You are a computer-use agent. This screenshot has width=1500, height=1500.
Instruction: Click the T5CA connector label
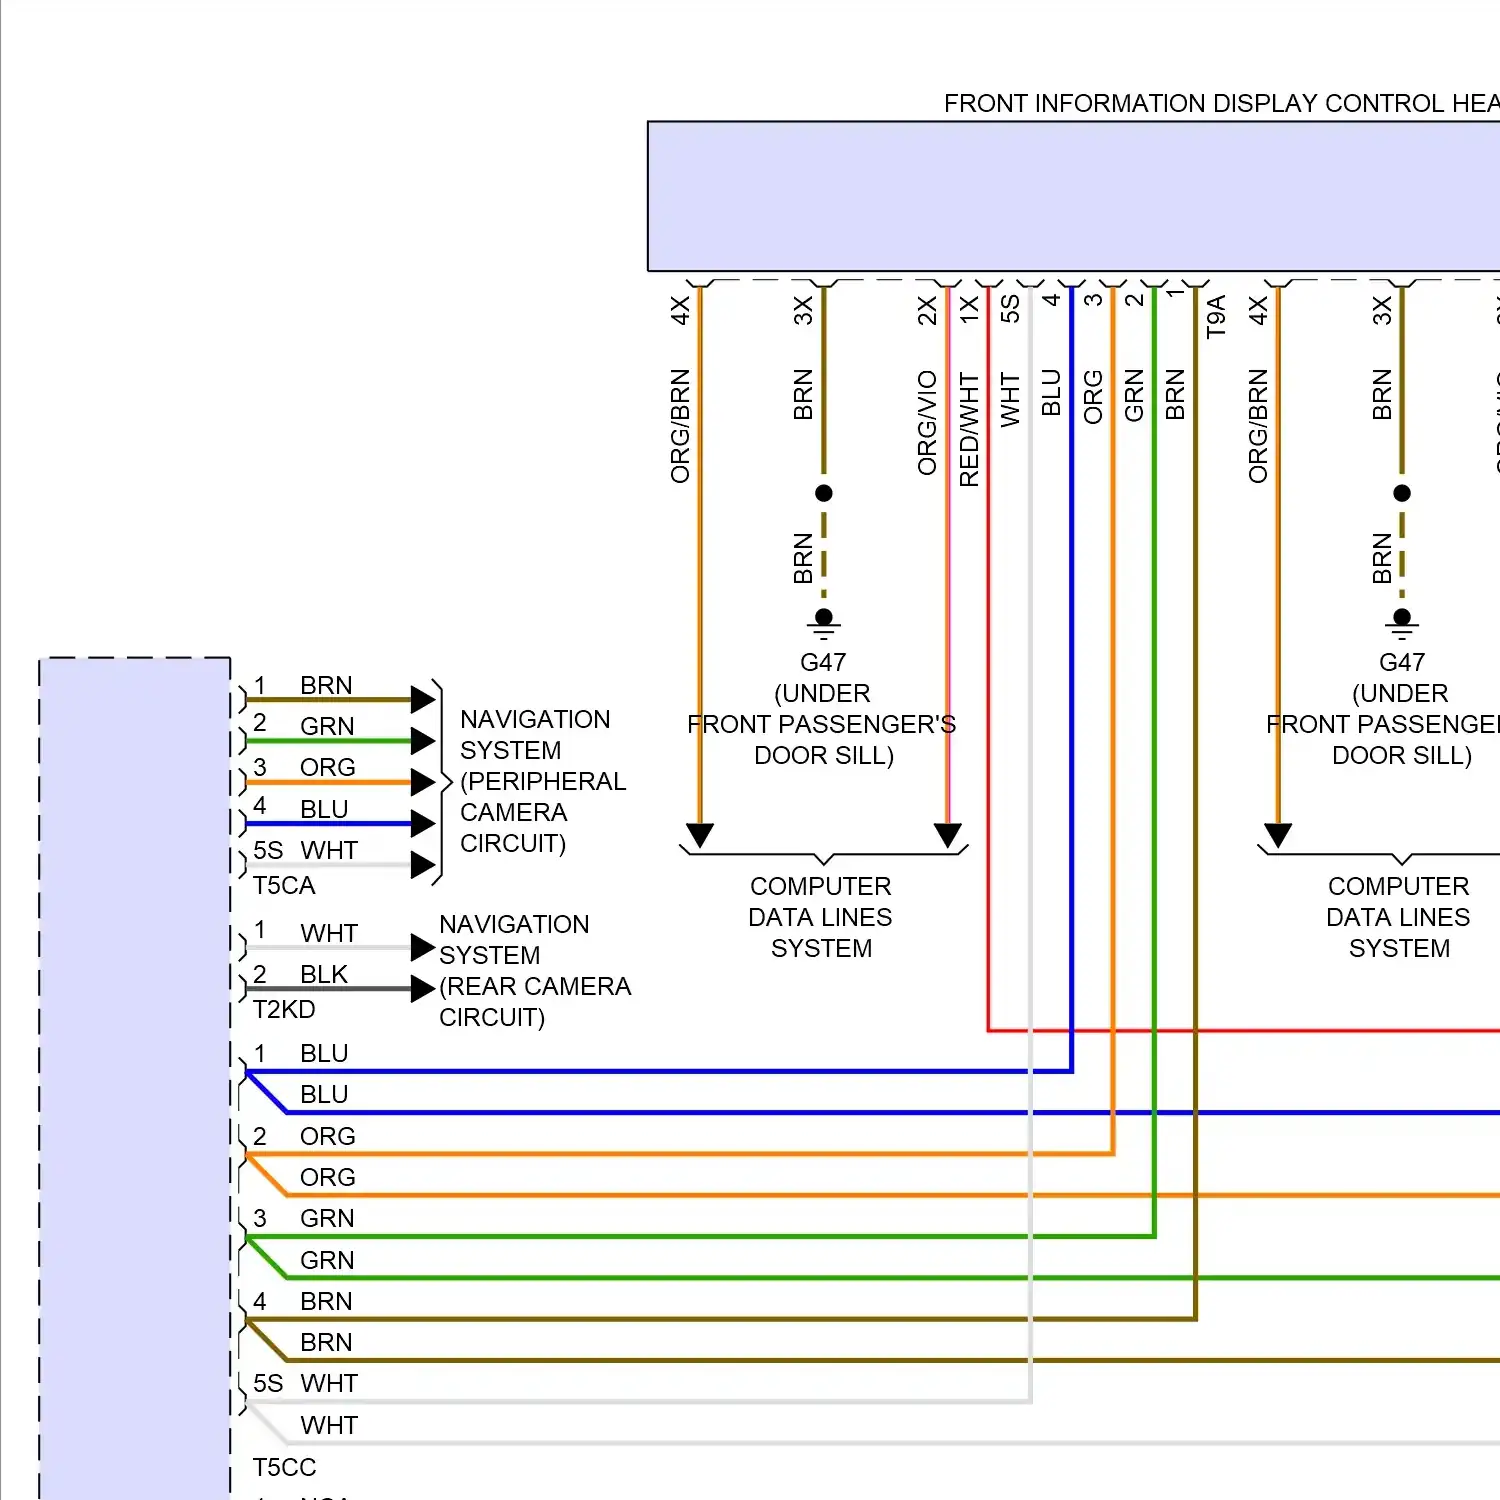pos(284,885)
